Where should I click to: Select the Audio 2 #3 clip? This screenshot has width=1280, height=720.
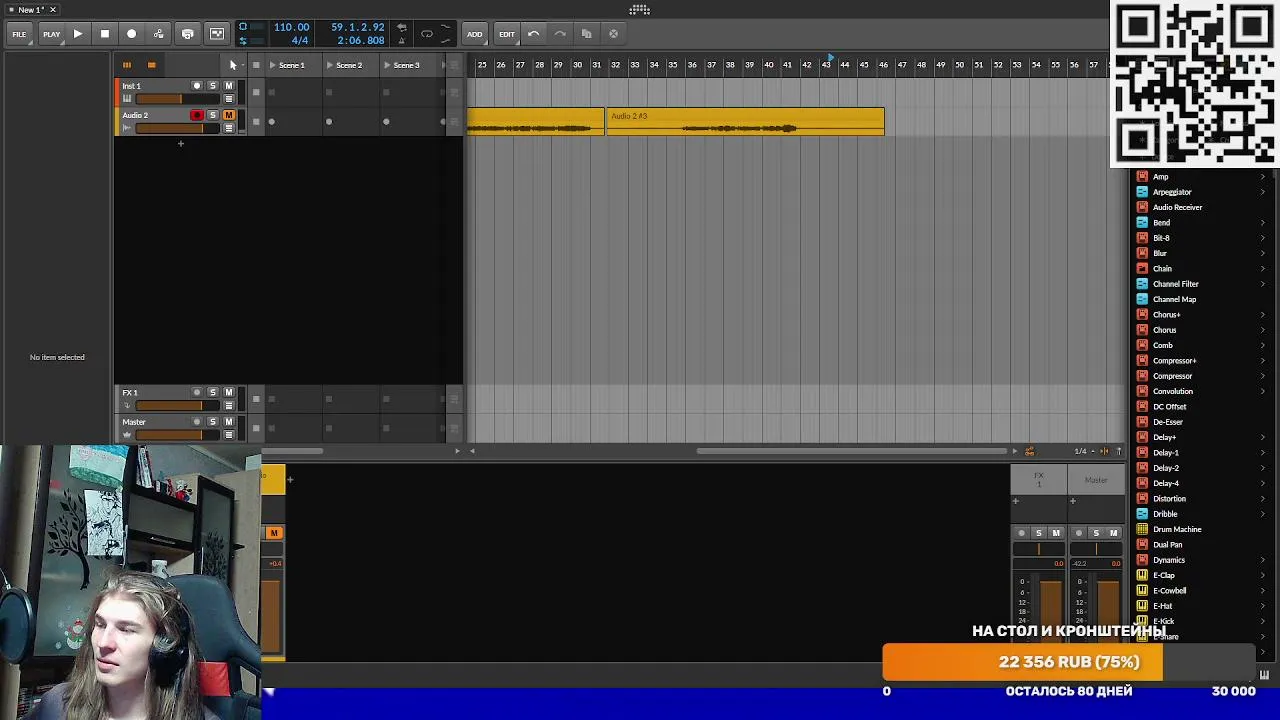click(745, 122)
